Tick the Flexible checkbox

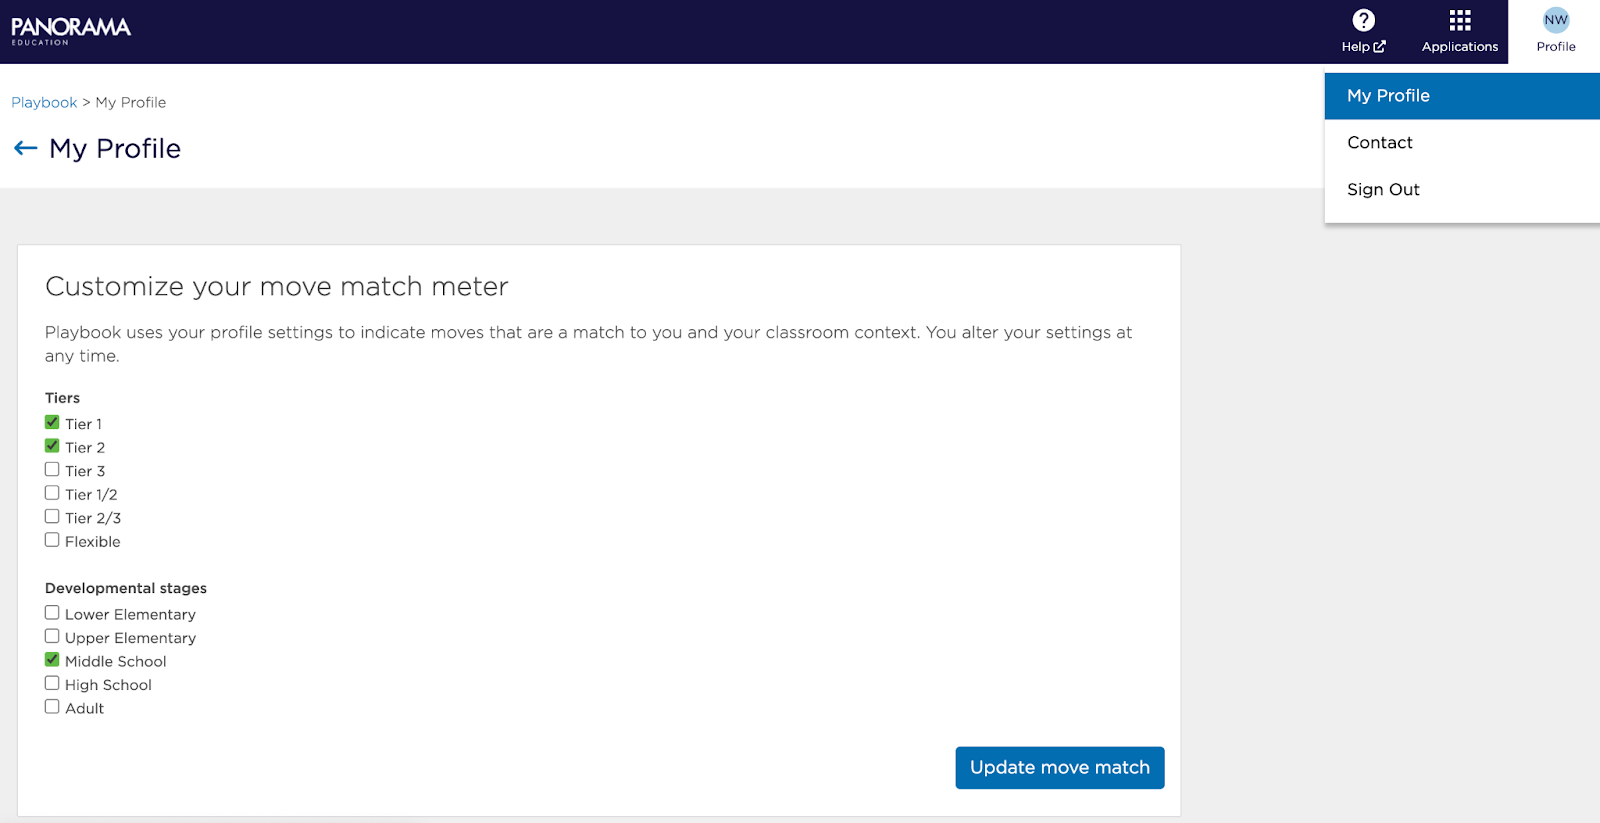(52, 540)
